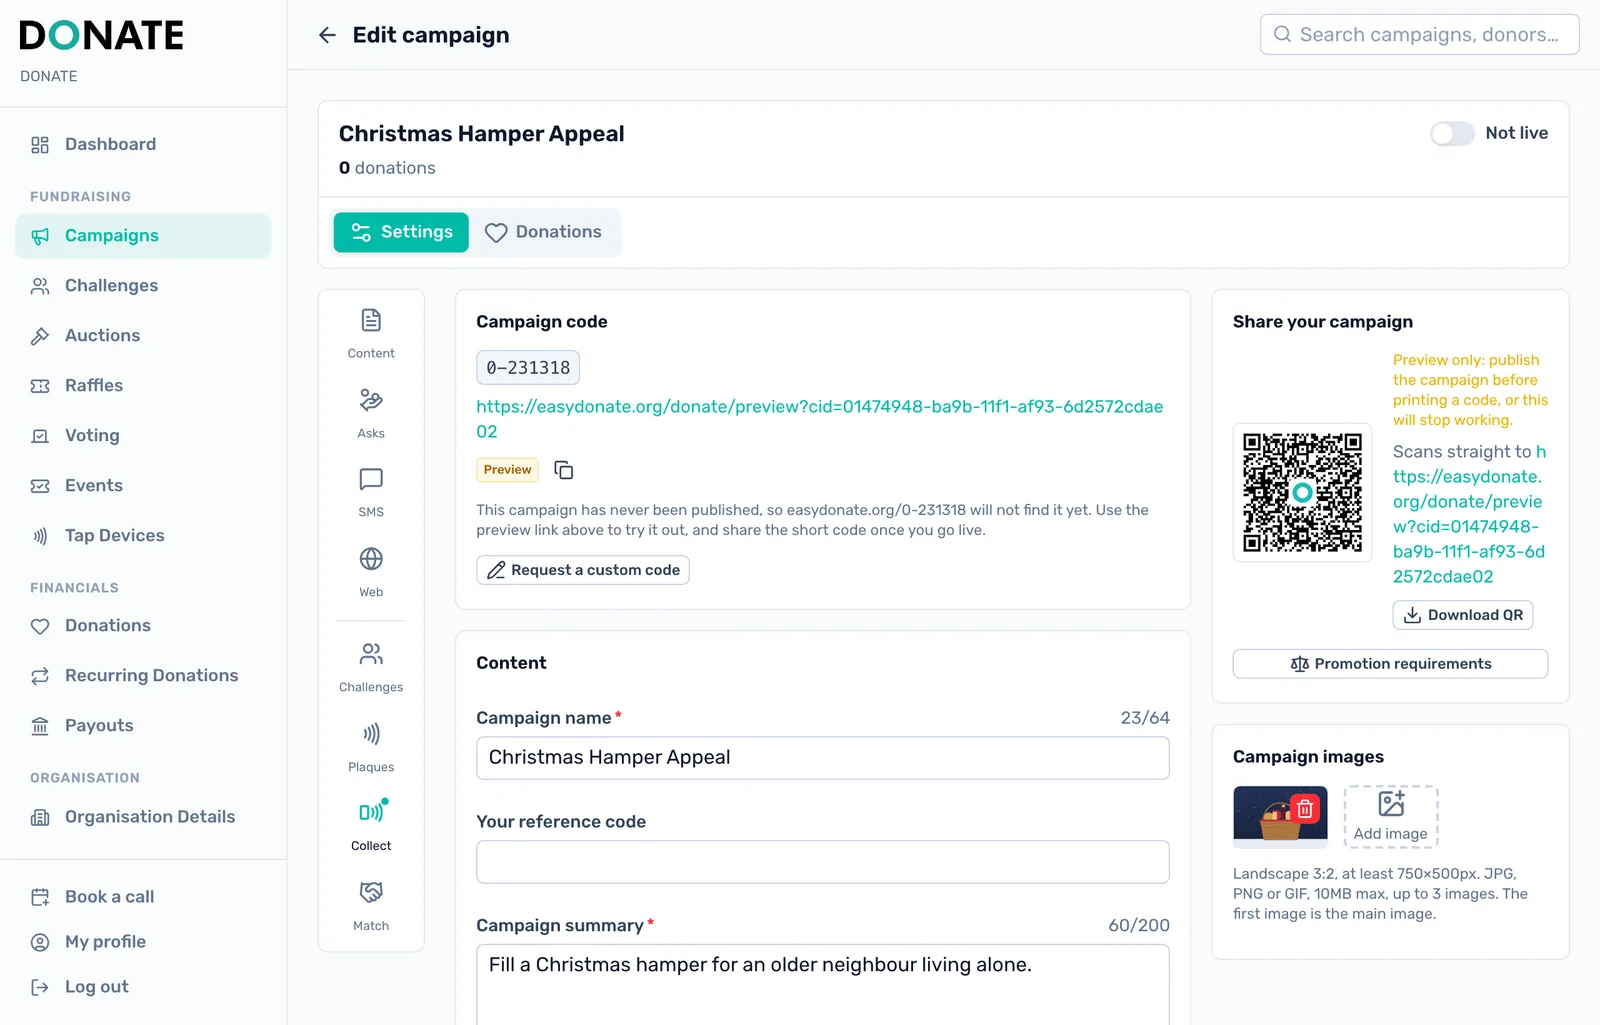1600x1025 pixels.
Task: Click the Your reference code field
Action: tap(823, 862)
